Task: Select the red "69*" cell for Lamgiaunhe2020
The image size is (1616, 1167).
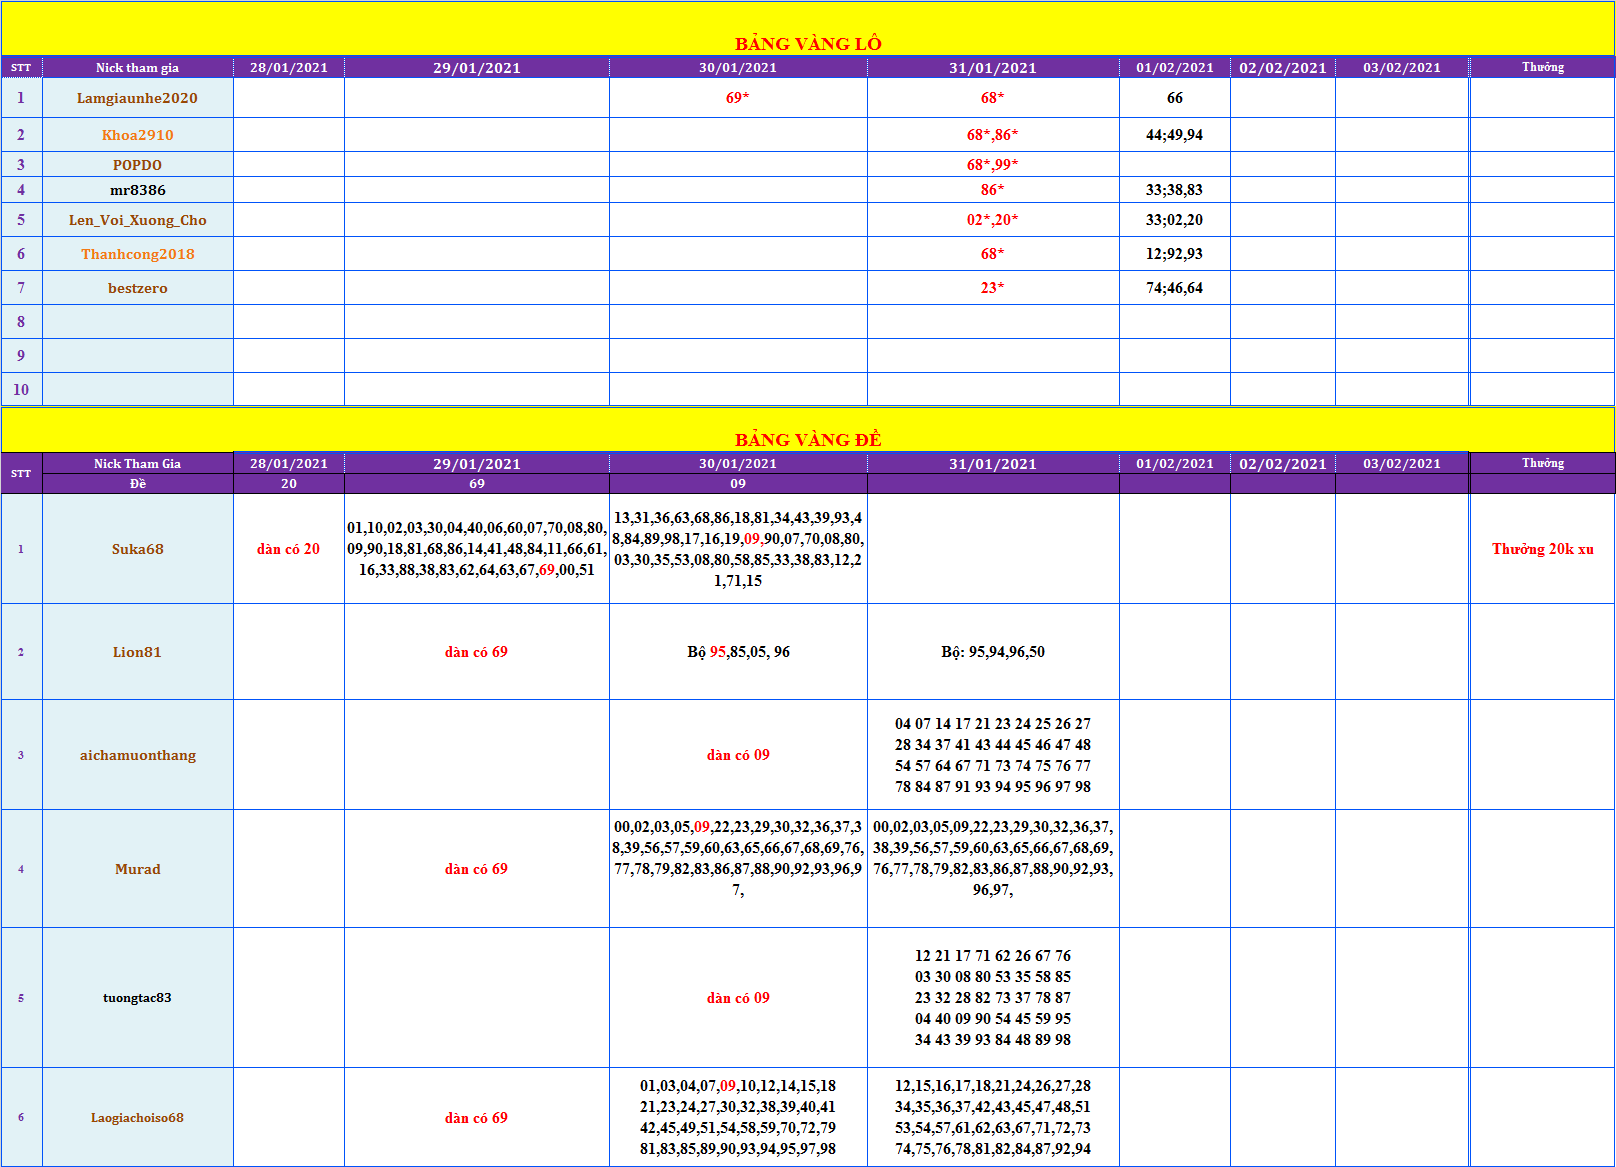Action: (737, 98)
